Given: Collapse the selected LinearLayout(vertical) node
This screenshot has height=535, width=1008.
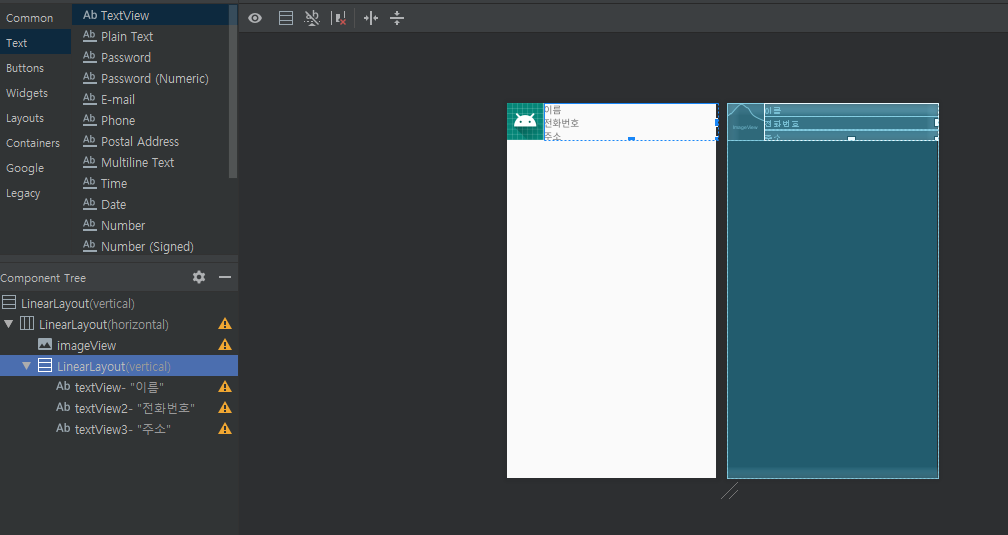Looking at the screenshot, I should pos(26,366).
